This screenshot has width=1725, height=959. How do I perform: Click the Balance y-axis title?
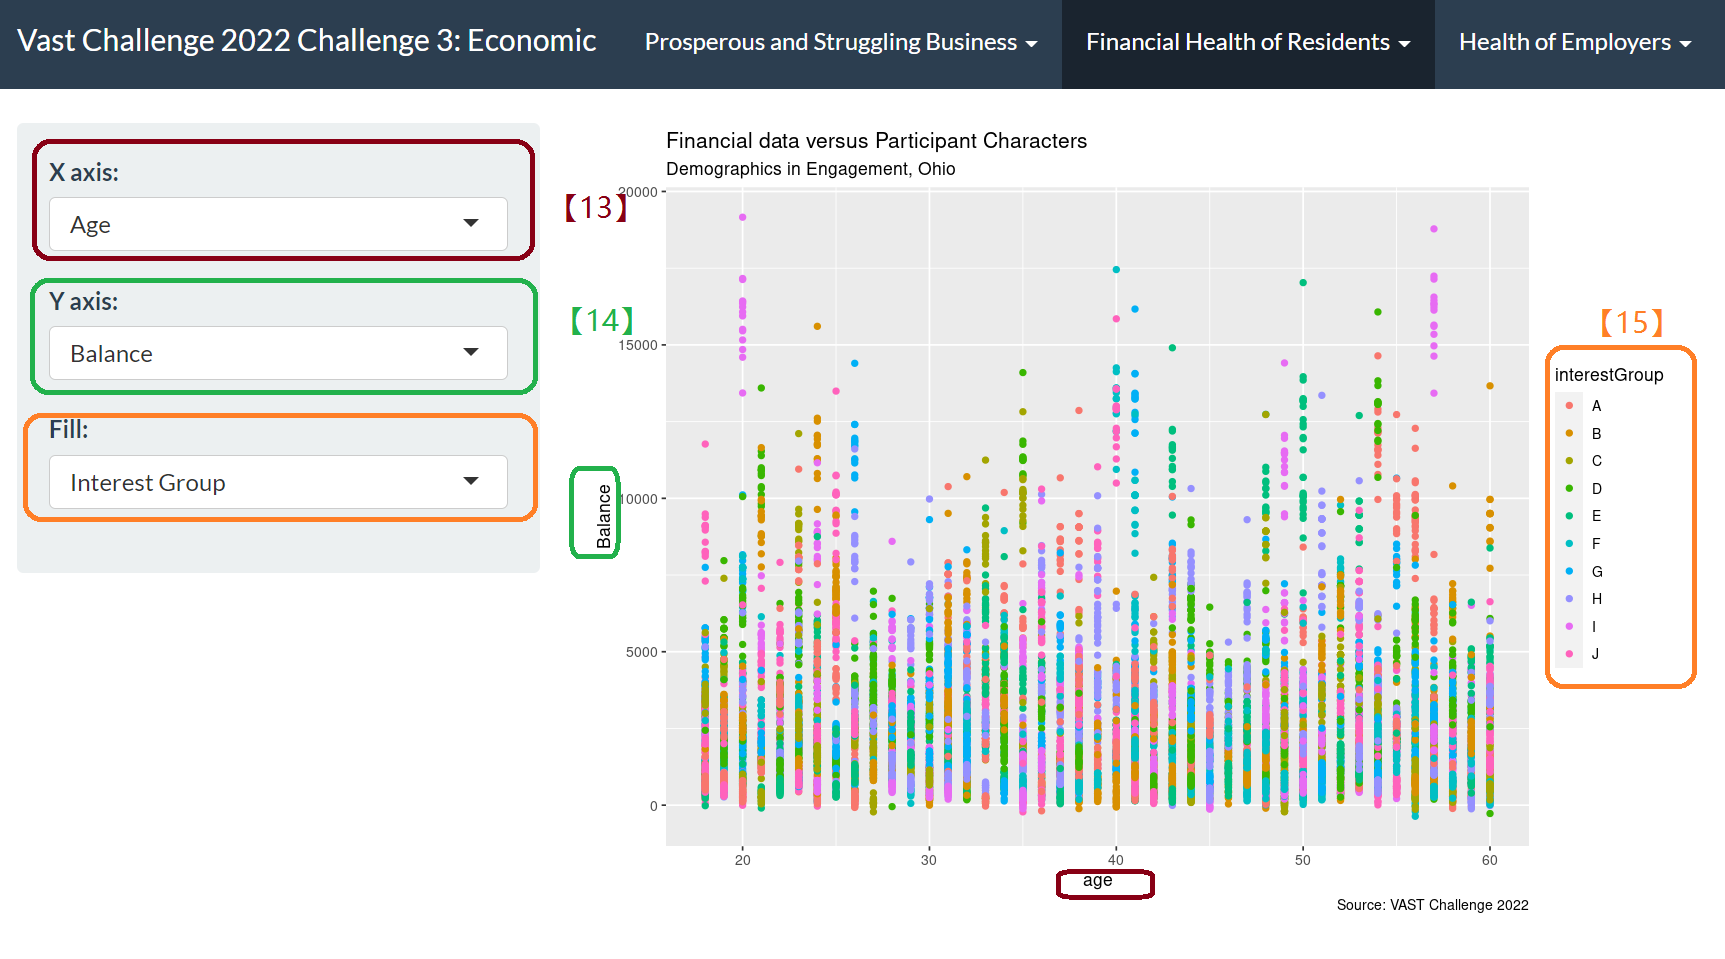604,516
